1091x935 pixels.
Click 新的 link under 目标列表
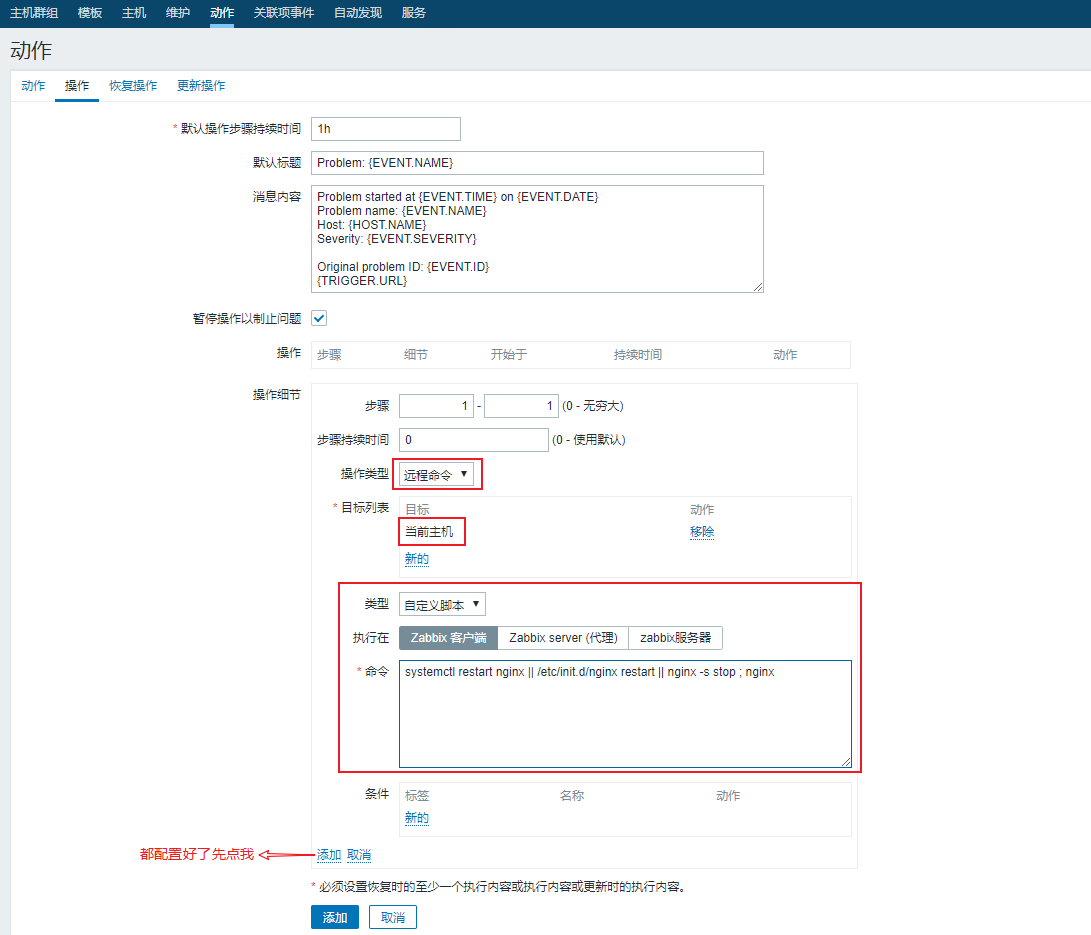point(417,559)
